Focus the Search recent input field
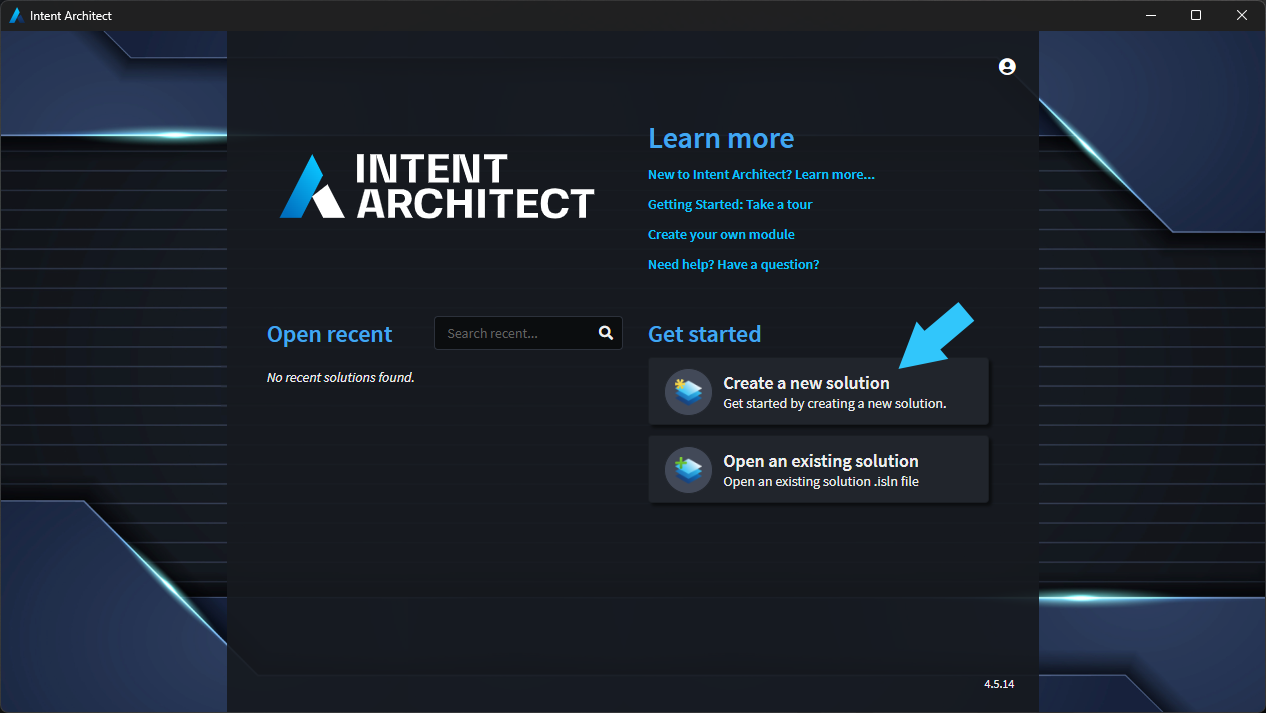 pos(528,333)
